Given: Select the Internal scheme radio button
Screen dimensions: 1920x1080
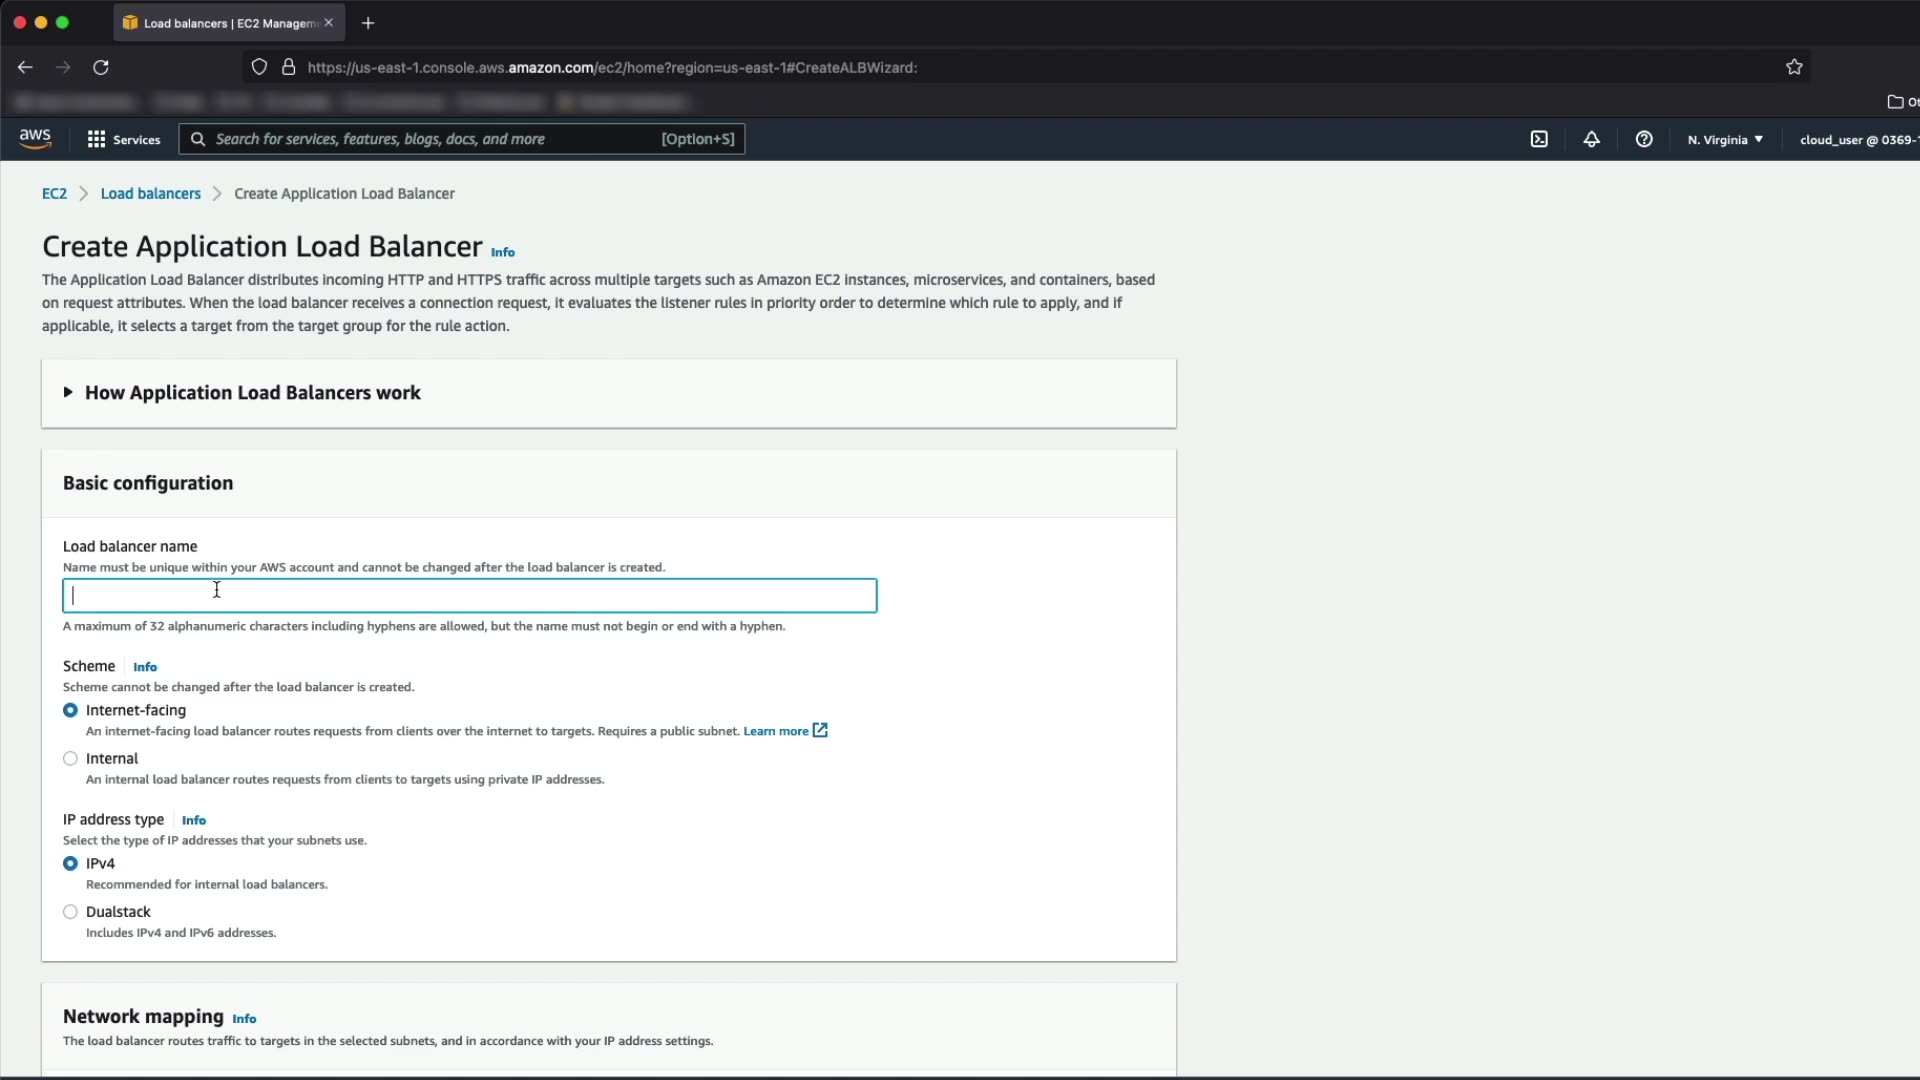Looking at the screenshot, I should tap(70, 758).
